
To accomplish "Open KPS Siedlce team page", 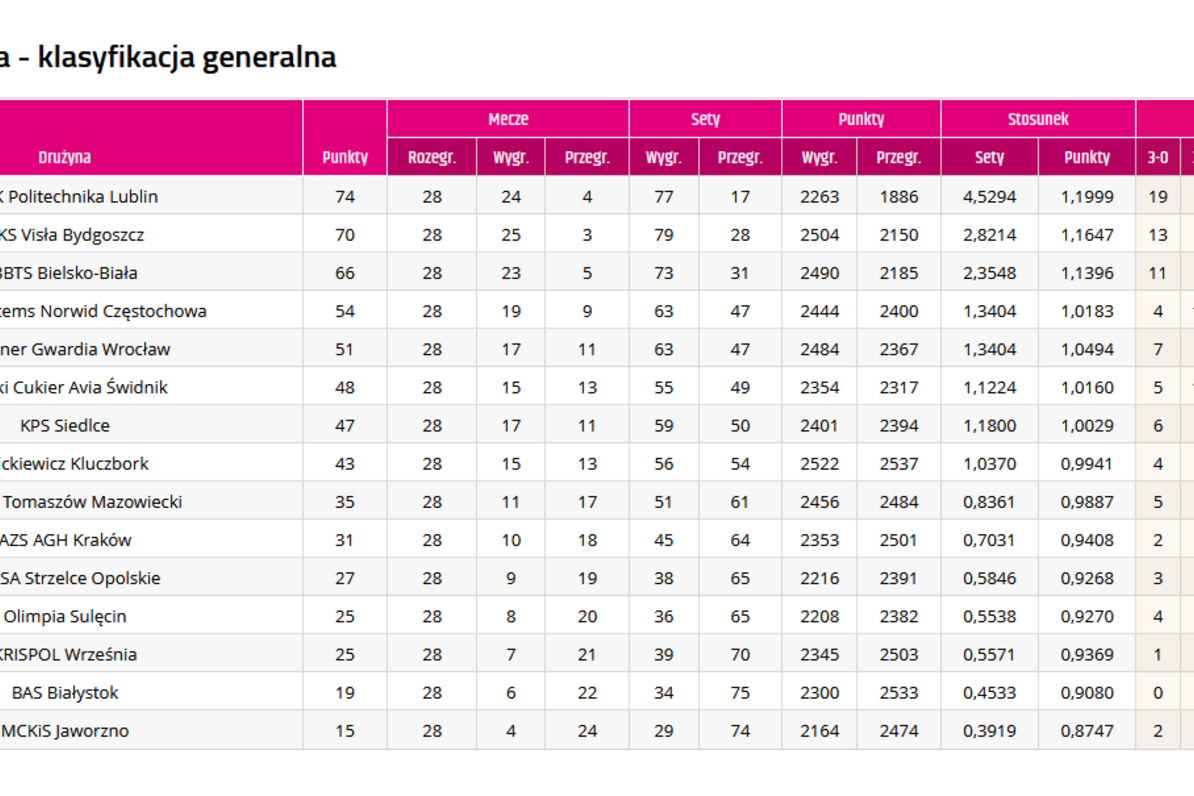I will click(x=65, y=425).
